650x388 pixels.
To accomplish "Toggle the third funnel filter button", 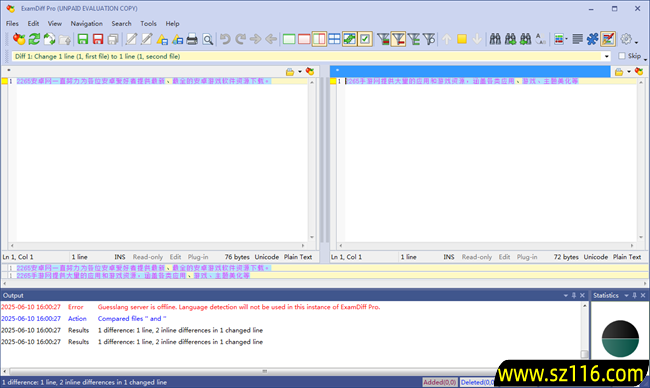I will [x=414, y=39].
